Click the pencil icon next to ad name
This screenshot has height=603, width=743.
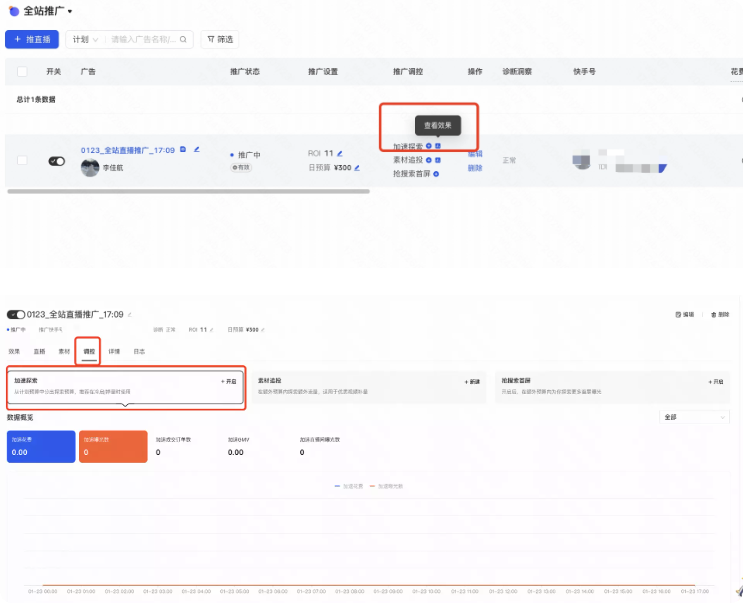[x=197, y=150]
